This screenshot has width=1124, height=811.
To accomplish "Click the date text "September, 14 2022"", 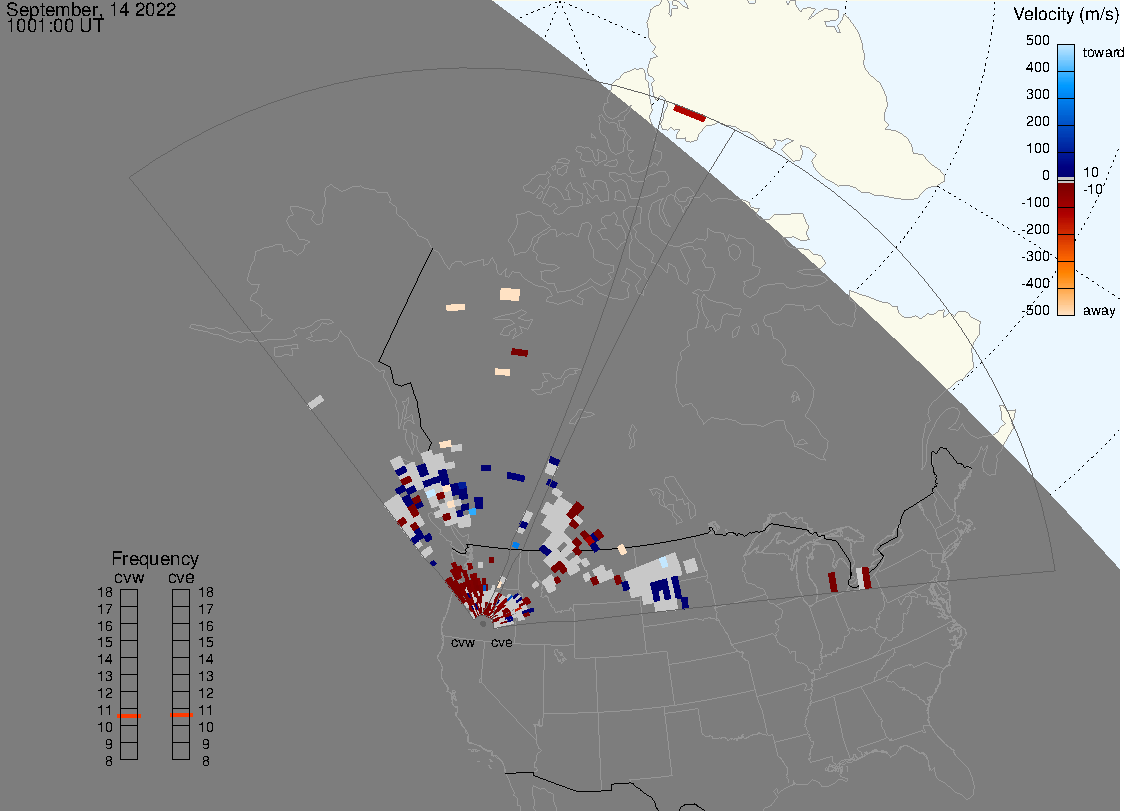I will click(91, 9).
